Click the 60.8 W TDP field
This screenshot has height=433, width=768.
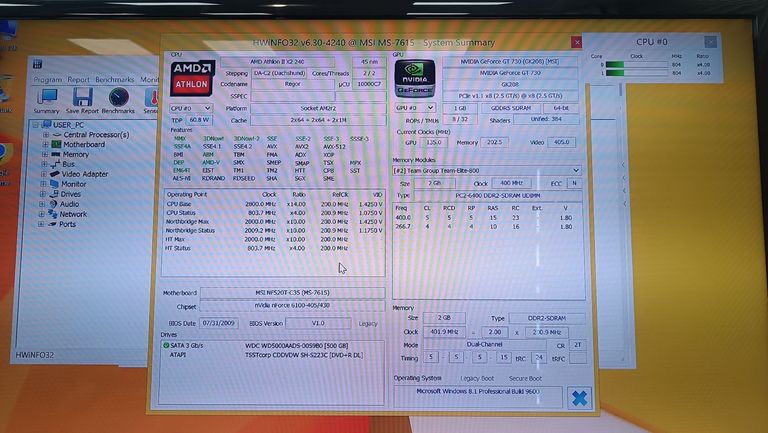199,120
